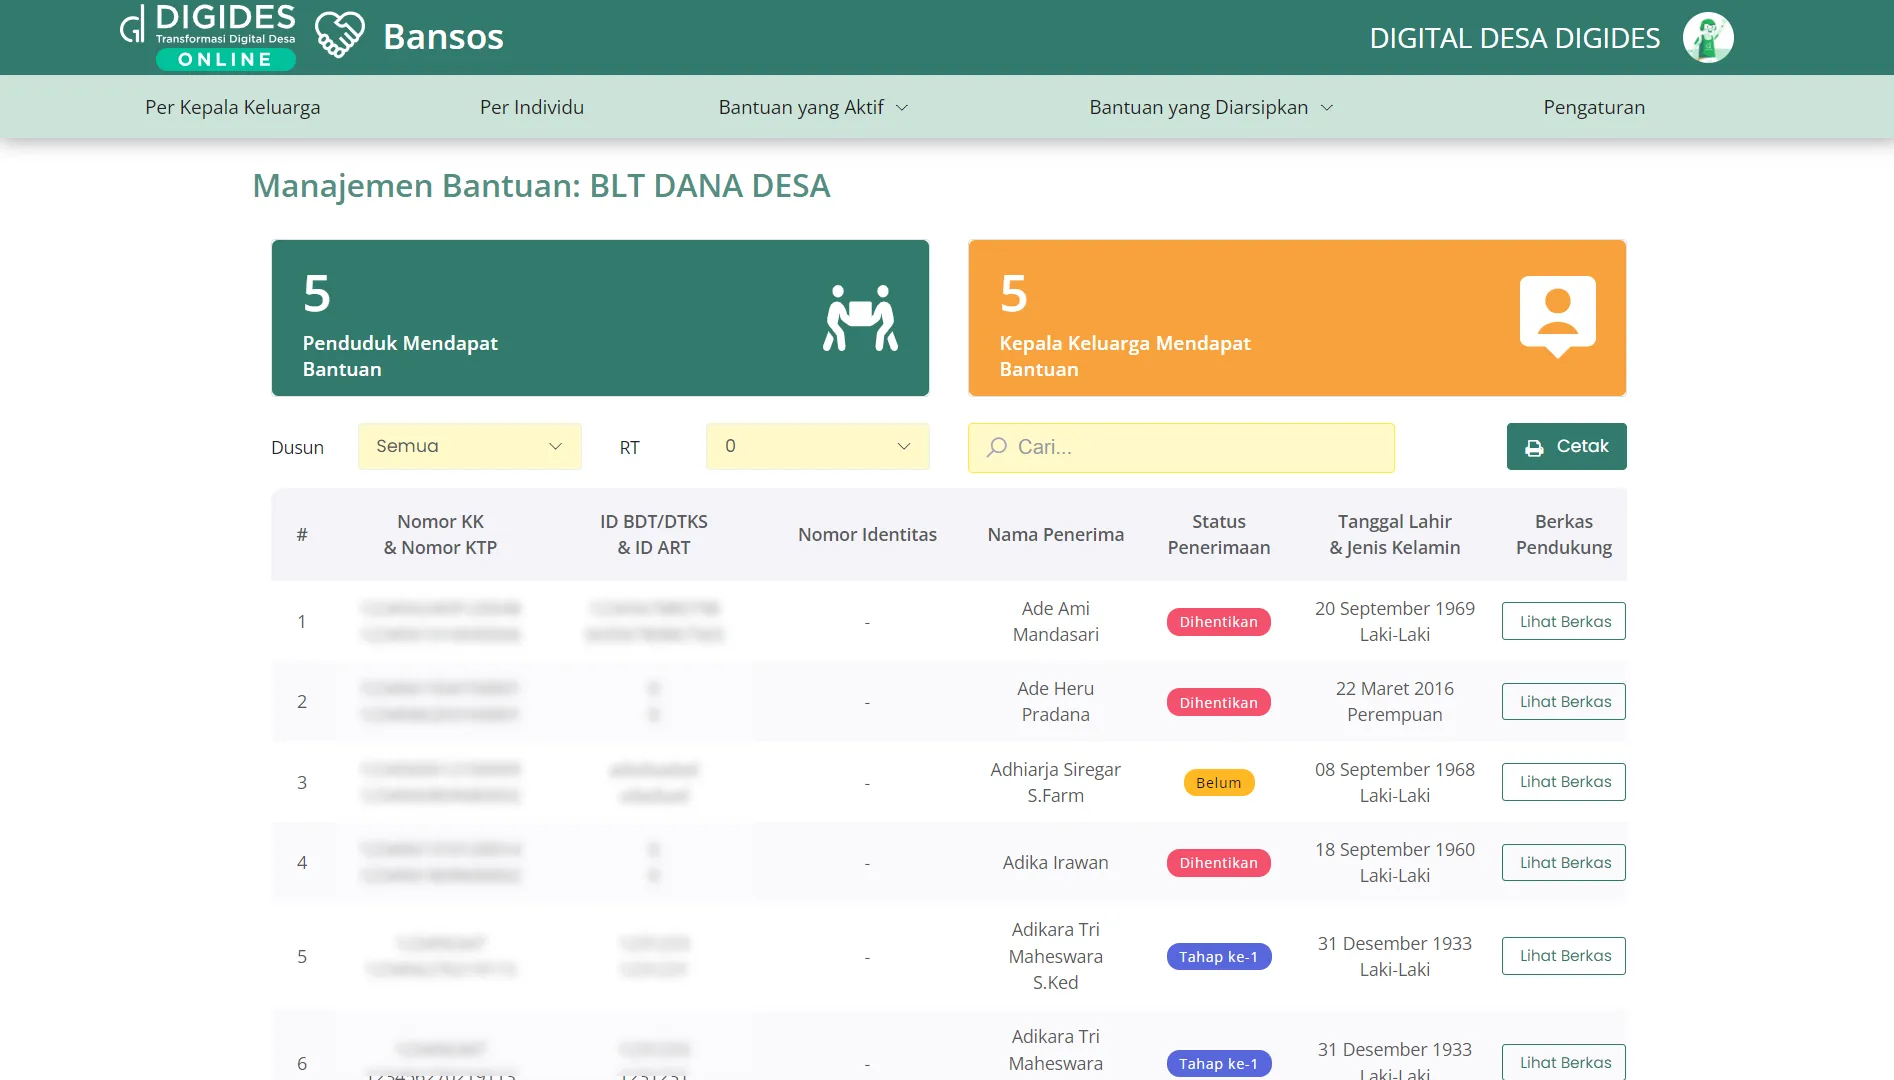Click the Status Penerimaan column header
This screenshot has width=1894, height=1080.
point(1218,534)
